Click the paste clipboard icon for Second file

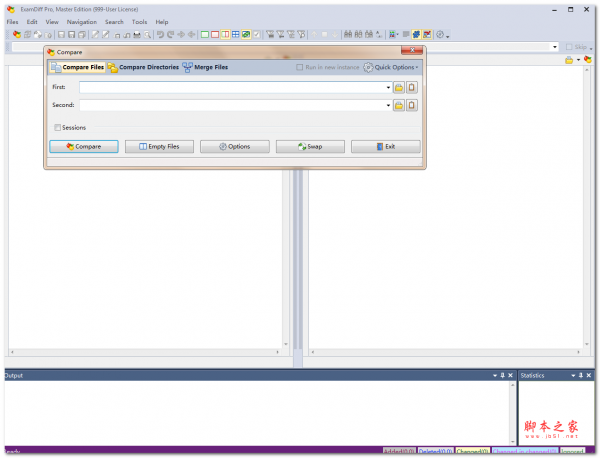411,105
